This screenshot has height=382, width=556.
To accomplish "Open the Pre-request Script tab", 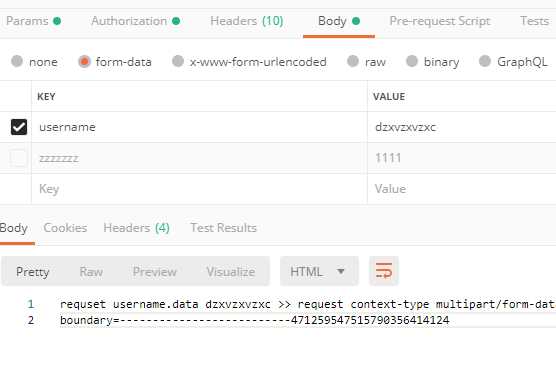I will [440, 21].
